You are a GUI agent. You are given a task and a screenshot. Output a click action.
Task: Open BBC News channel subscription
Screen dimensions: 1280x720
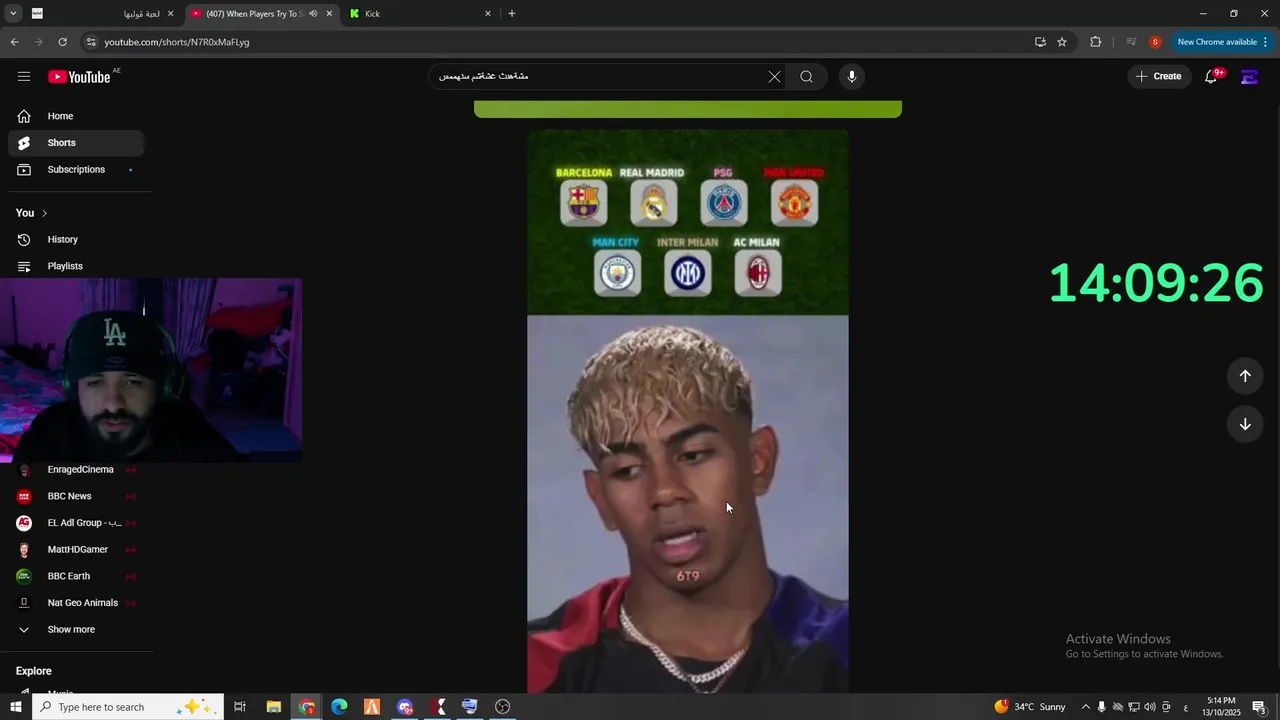(x=75, y=496)
